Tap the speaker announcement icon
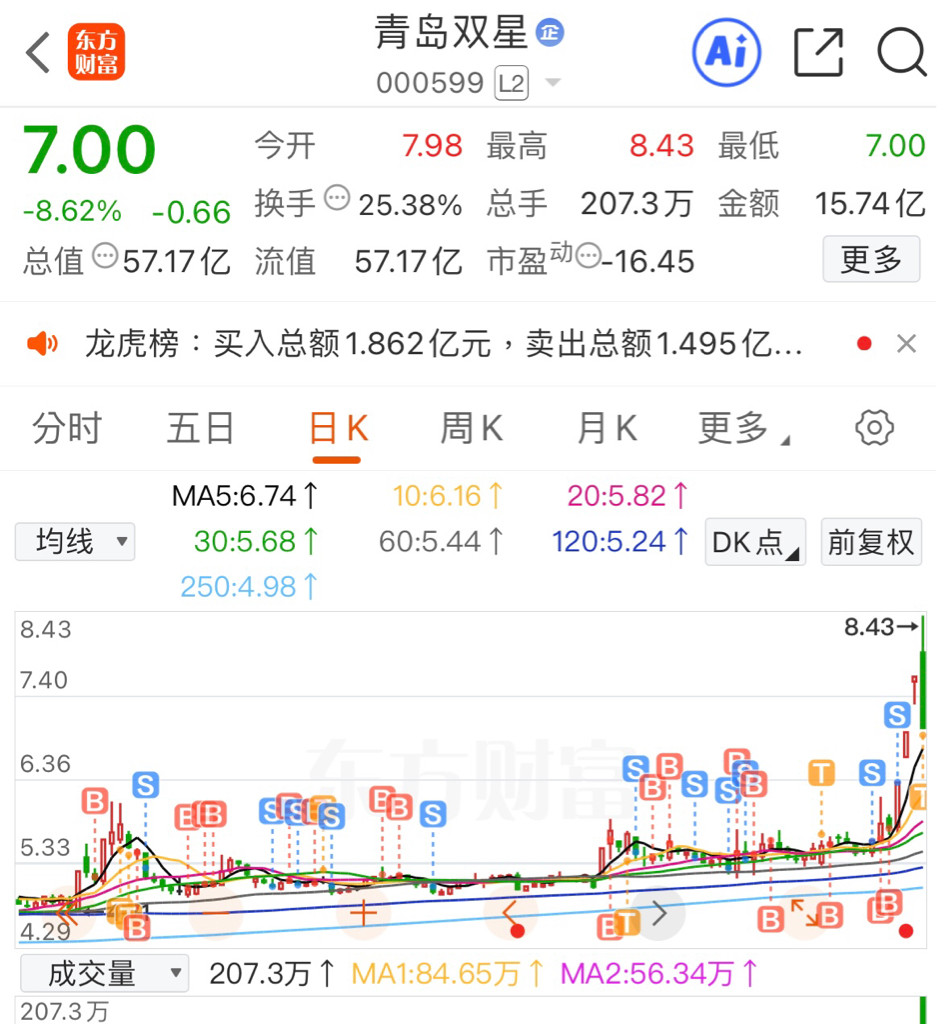 [x=42, y=344]
